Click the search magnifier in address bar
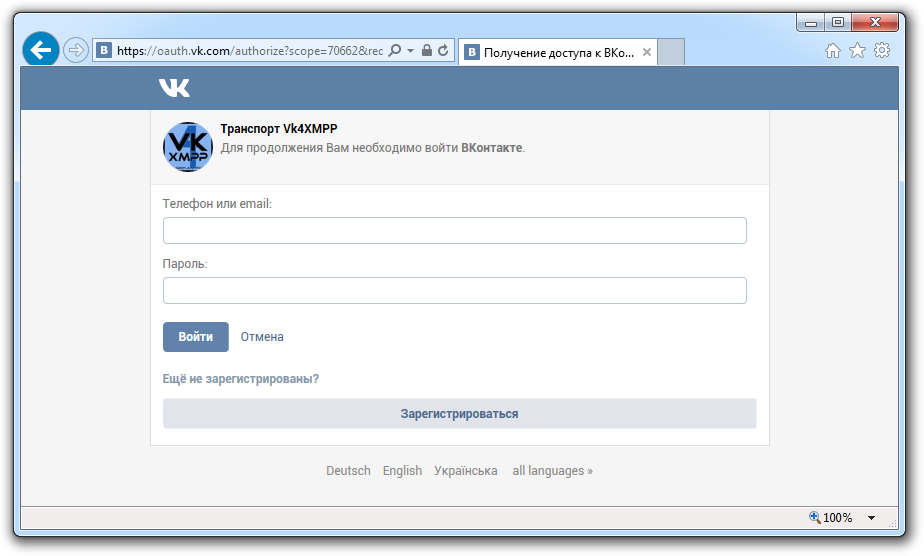This screenshot has width=924, height=556. tap(394, 50)
